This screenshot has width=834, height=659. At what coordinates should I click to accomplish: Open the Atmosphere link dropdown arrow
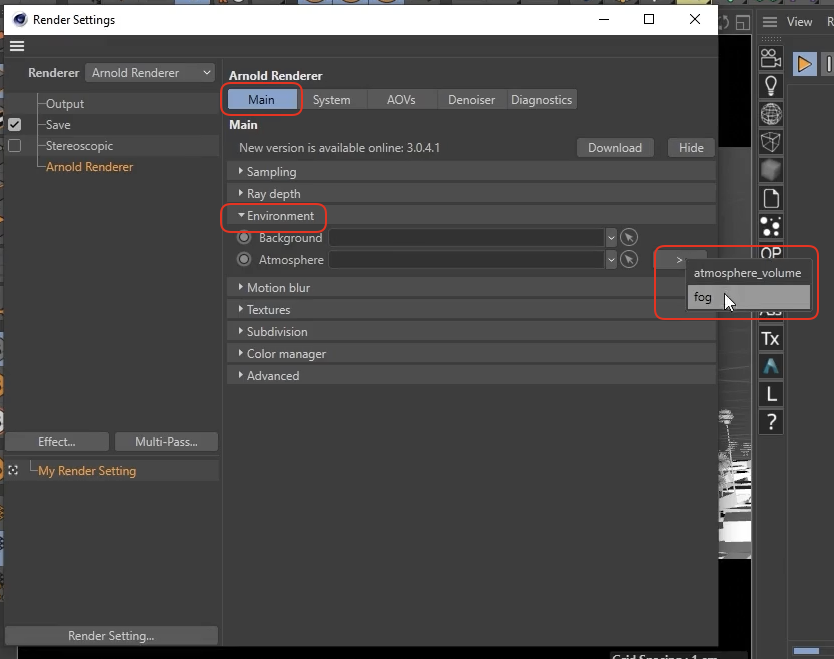tap(611, 260)
